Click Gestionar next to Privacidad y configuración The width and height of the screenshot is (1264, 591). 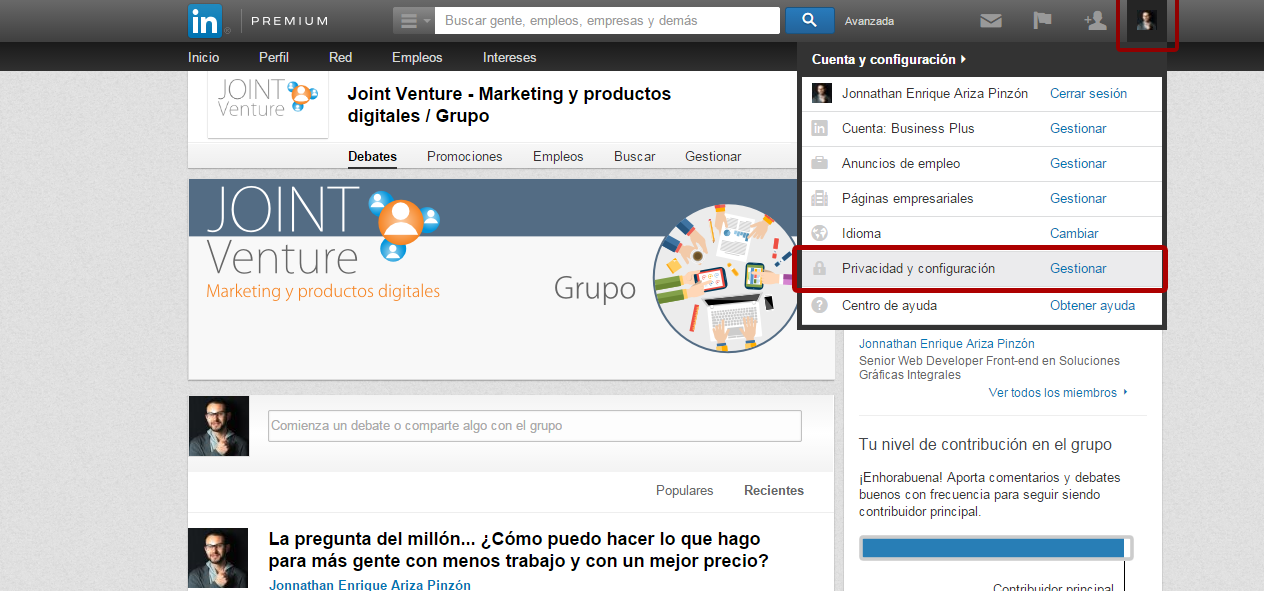(1078, 268)
